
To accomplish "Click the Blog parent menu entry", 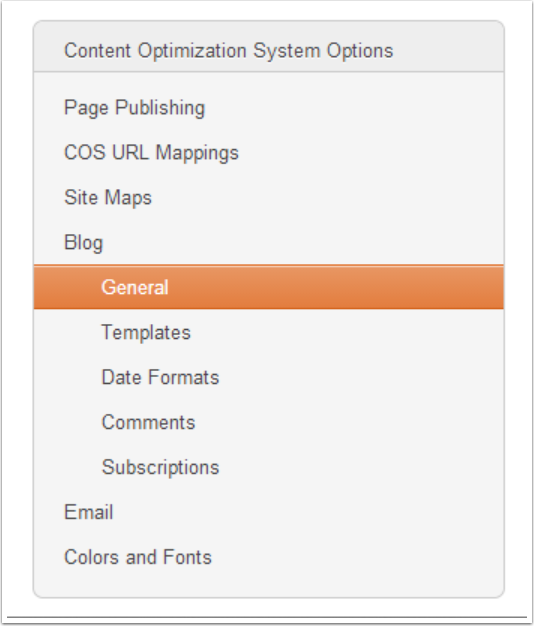I will click(83, 243).
